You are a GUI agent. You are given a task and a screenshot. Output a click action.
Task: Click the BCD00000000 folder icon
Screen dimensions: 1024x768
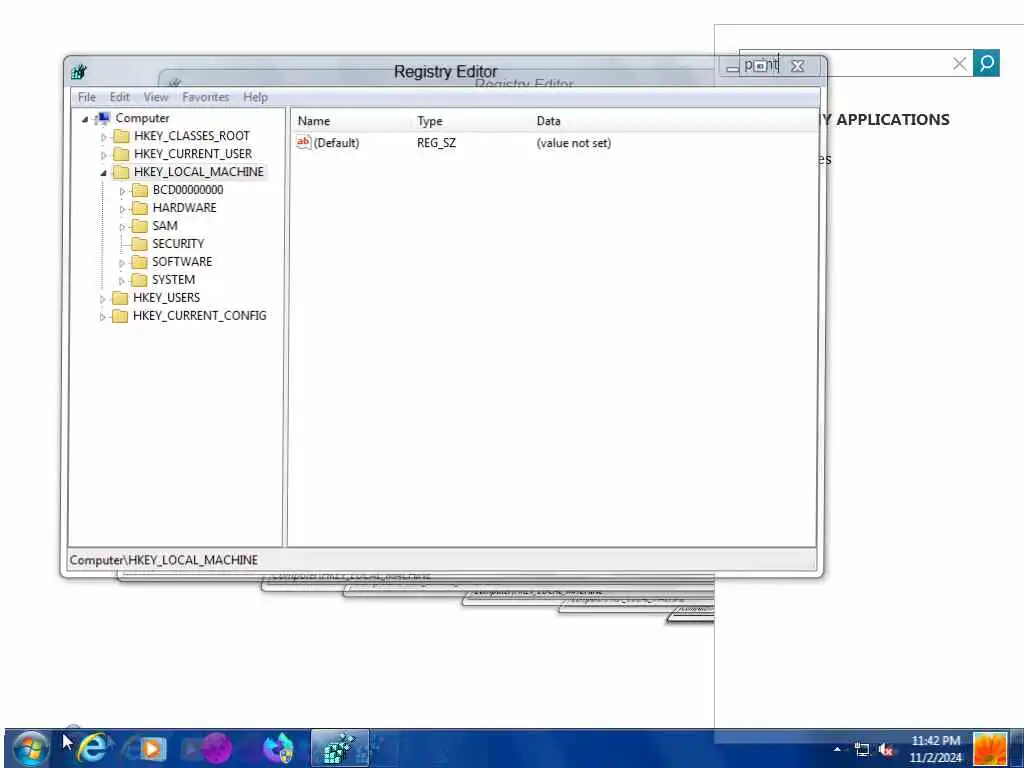[140, 190]
